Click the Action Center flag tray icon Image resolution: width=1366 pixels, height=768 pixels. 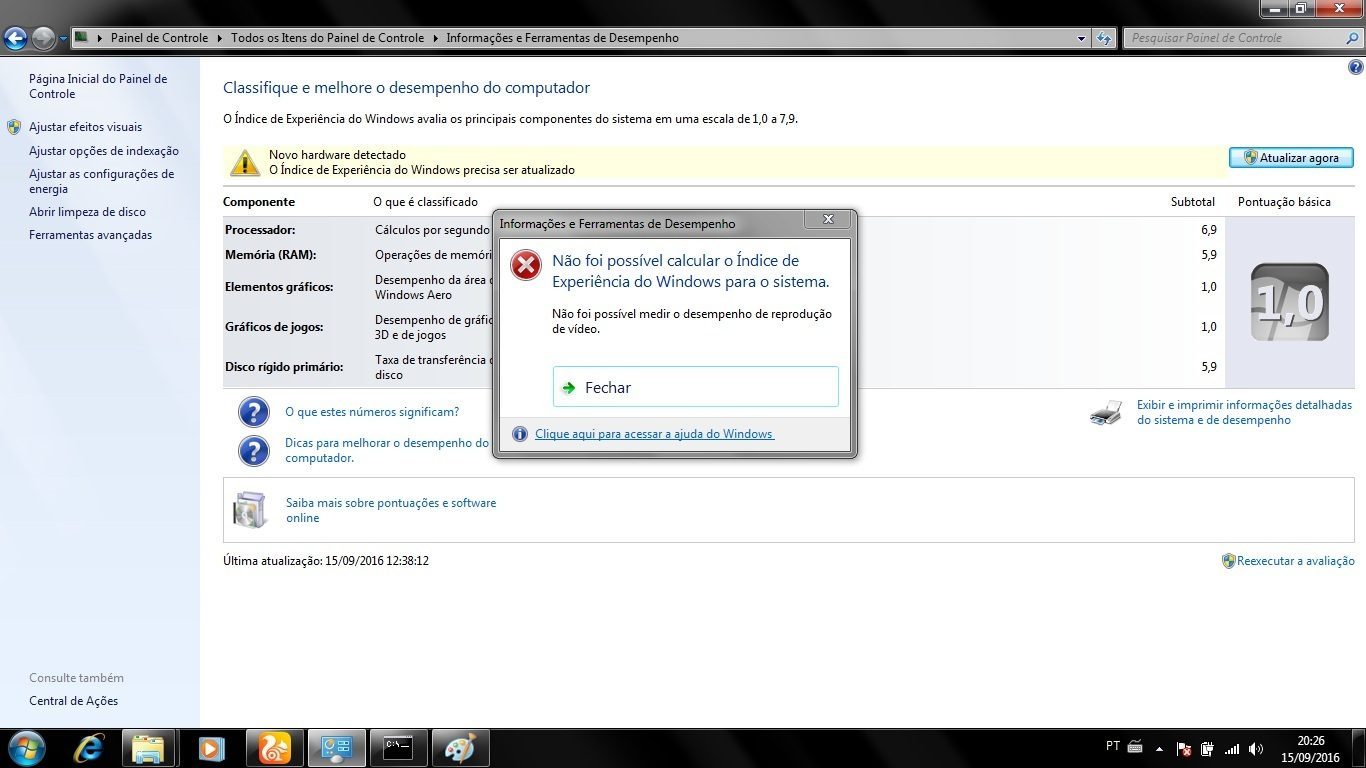1184,749
